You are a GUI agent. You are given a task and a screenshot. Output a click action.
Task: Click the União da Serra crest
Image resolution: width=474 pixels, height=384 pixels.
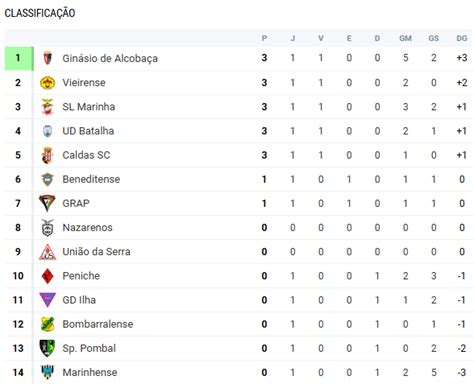[x=47, y=252]
